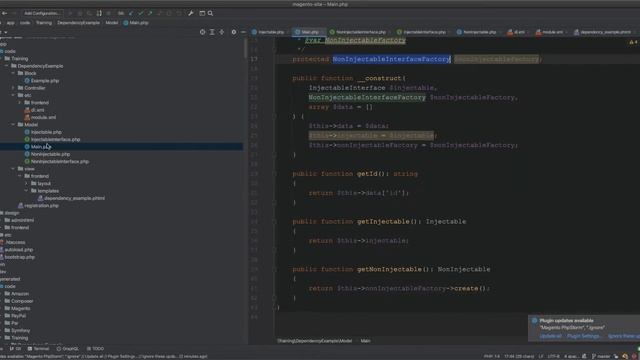This screenshot has height=360, width=640.
Task: Expand the Controller folder in tree
Action: pyautogui.click(x=13, y=88)
